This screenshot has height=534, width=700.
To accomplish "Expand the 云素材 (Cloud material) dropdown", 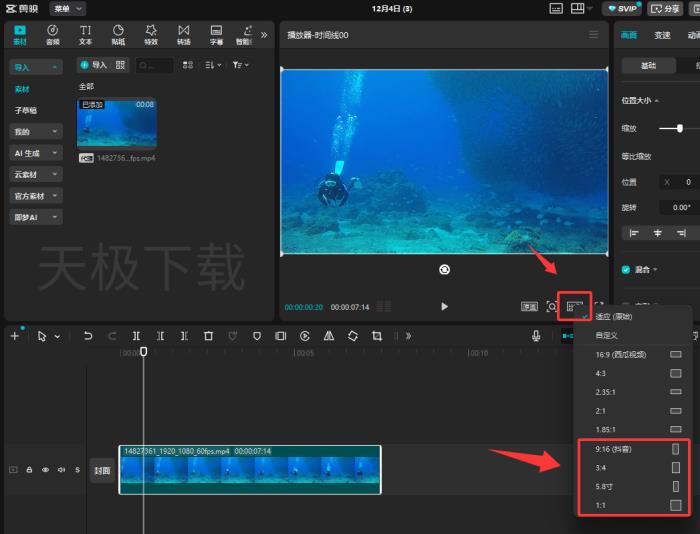I will 35,174.
